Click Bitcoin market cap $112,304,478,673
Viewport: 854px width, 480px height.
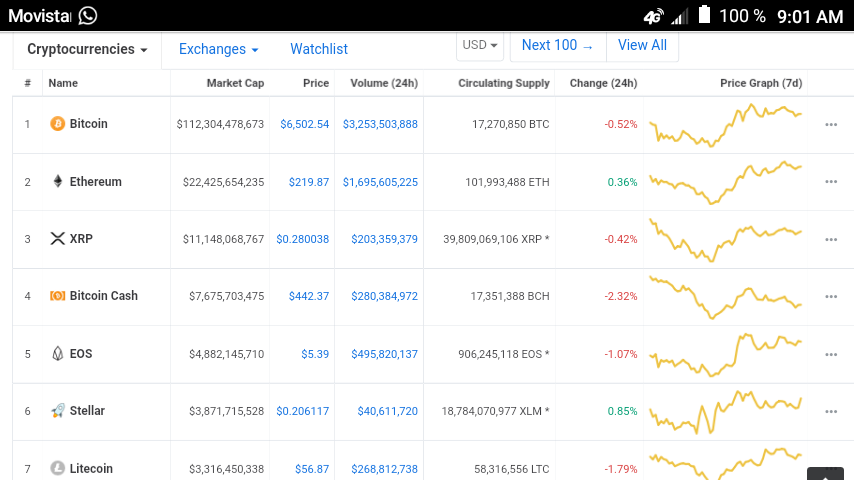click(x=220, y=124)
